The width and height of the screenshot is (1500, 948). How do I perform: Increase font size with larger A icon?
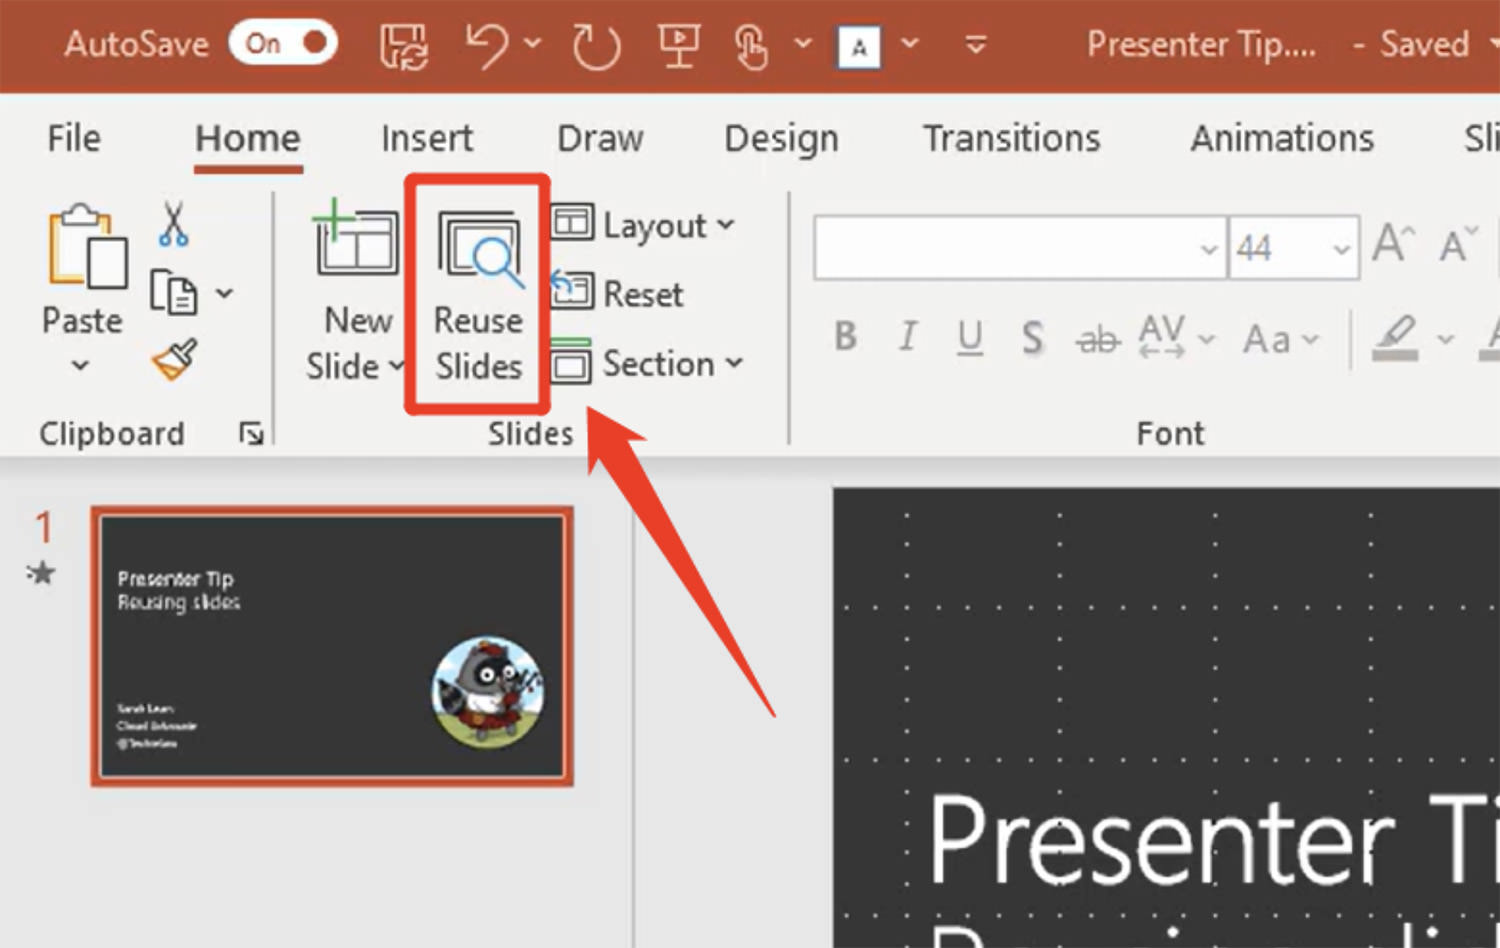pos(1393,243)
